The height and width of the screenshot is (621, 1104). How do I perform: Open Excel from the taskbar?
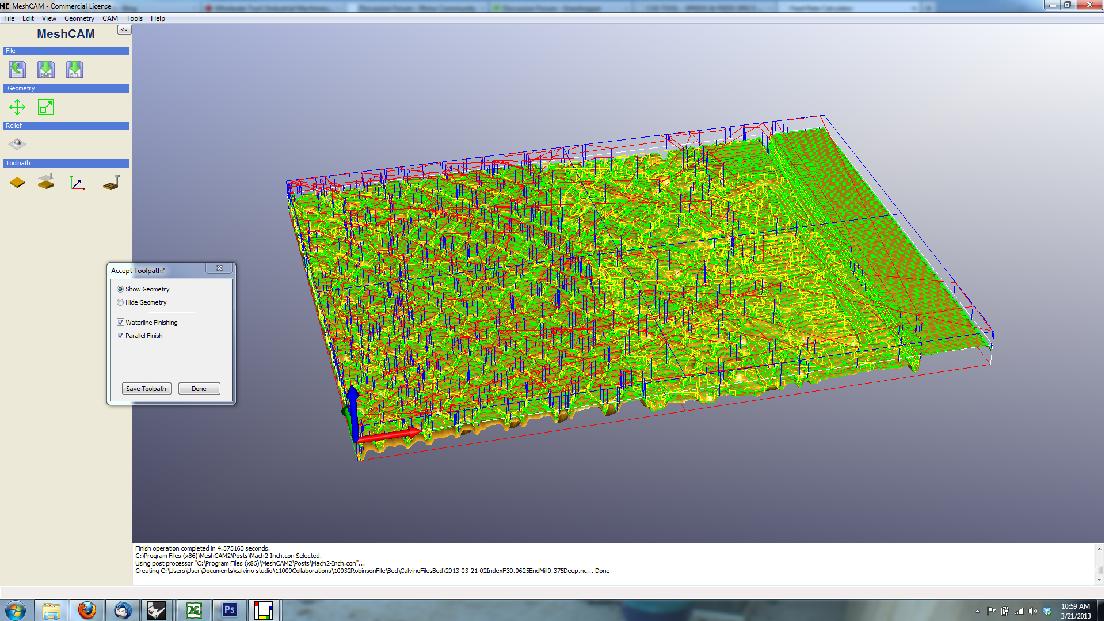click(x=194, y=610)
